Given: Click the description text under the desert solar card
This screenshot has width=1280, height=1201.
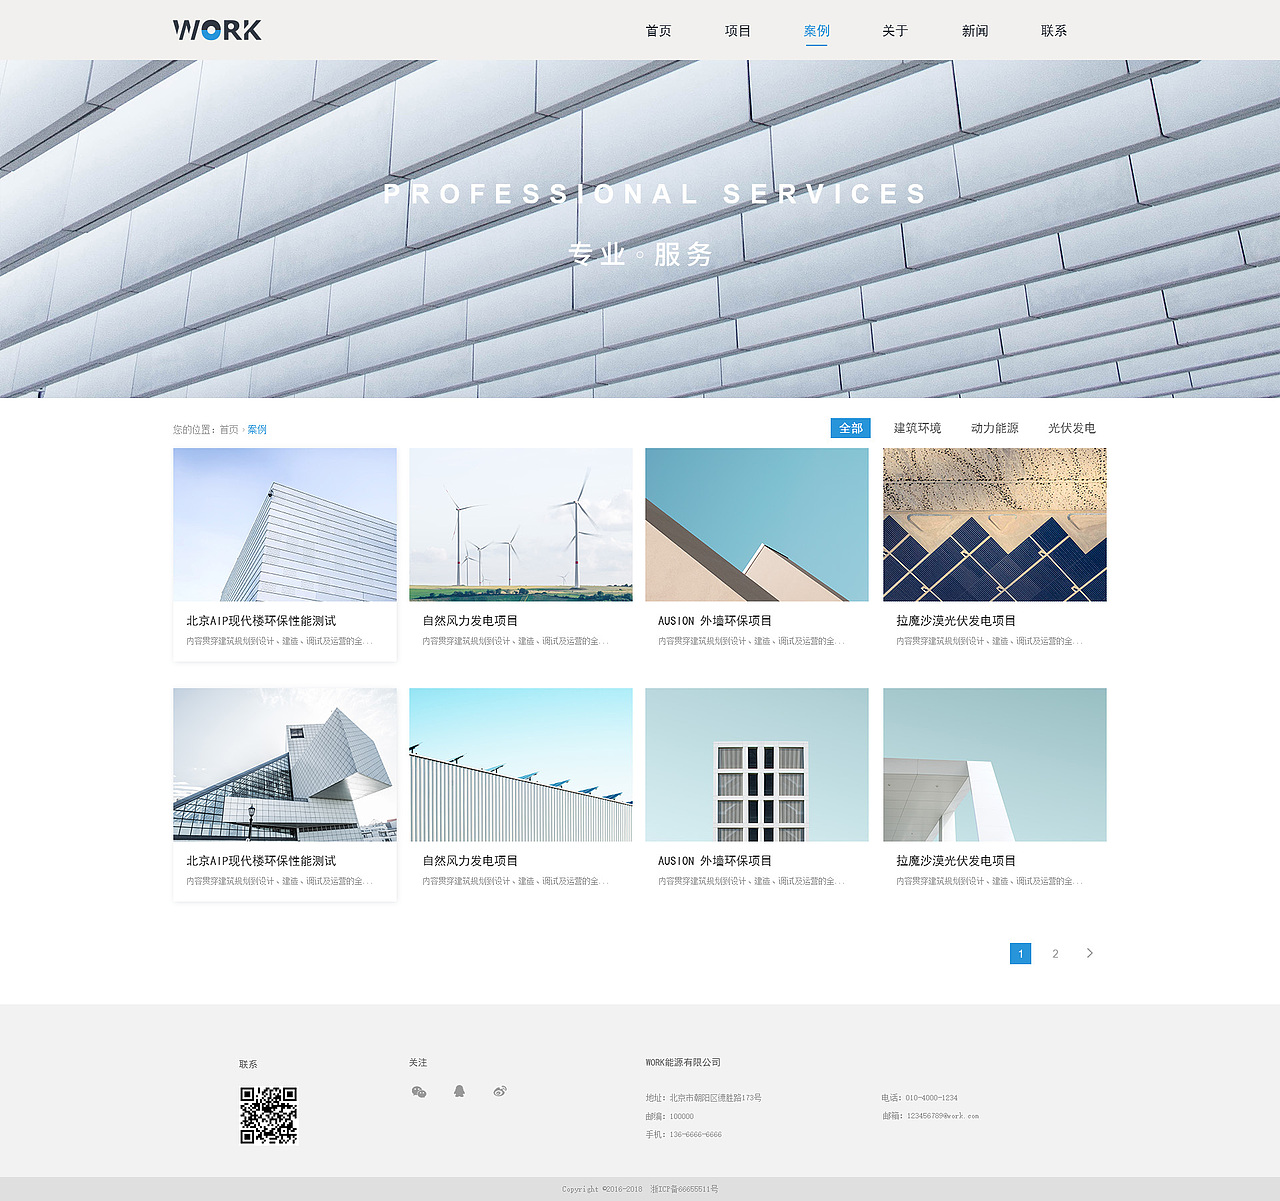Looking at the screenshot, I should pos(989,641).
